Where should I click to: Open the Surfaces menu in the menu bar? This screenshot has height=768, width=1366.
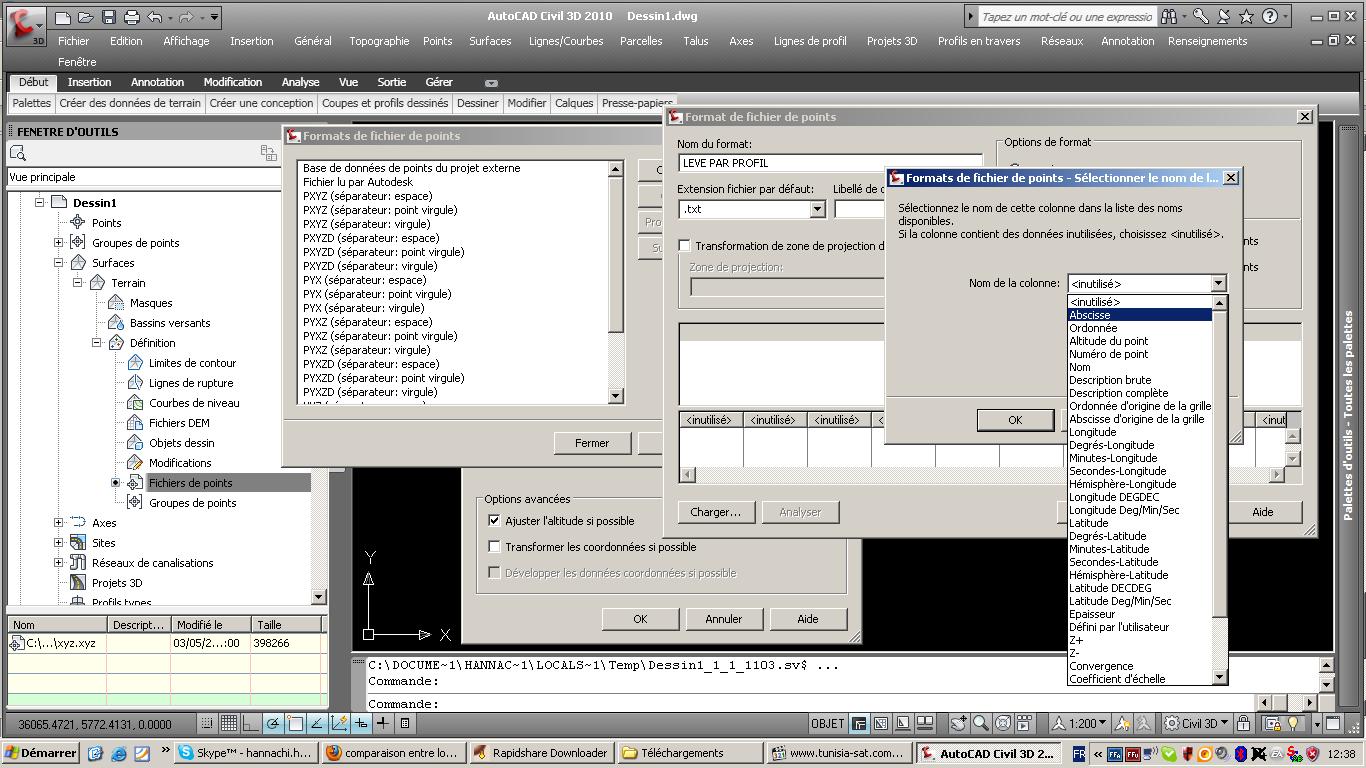pos(490,41)
